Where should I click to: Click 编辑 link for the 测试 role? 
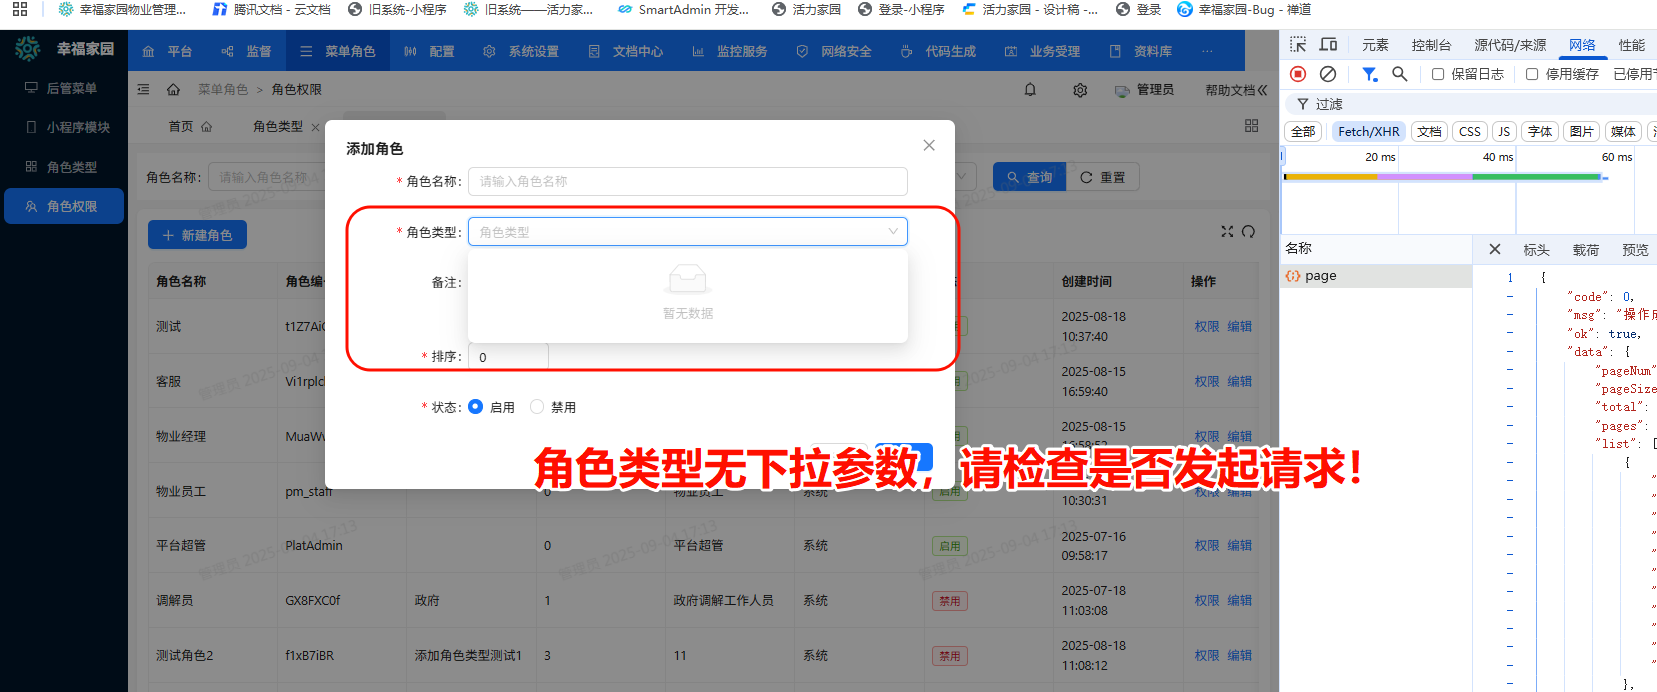(1239, 327)
